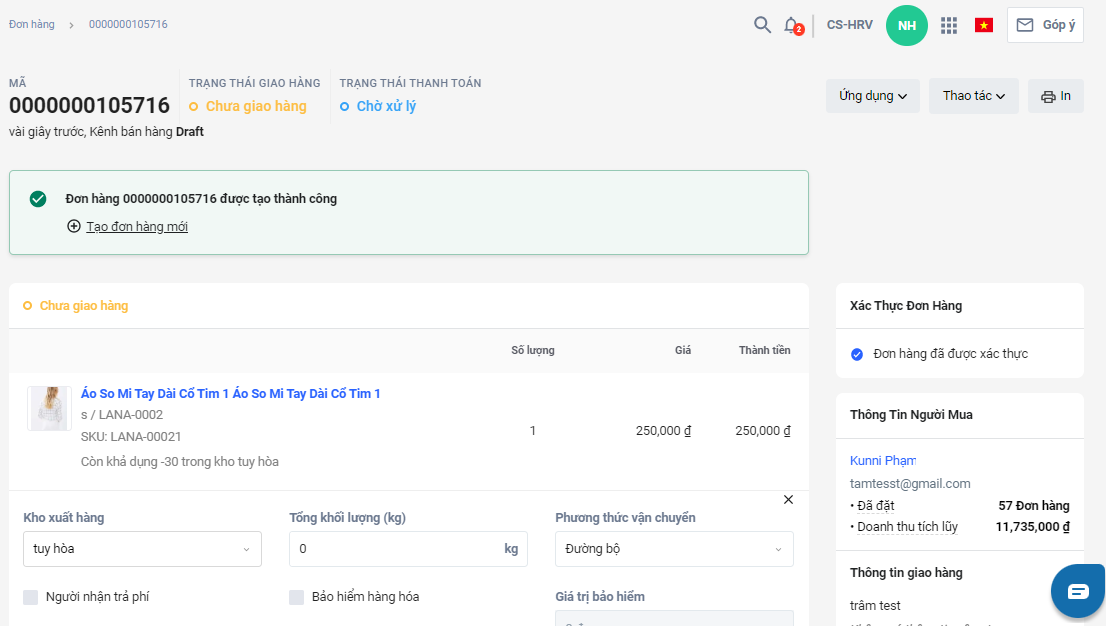The width and height of the screenshot is (1106, 626).
Task: Click Tạo đơn hàng mới link
Action: point(136,227)
